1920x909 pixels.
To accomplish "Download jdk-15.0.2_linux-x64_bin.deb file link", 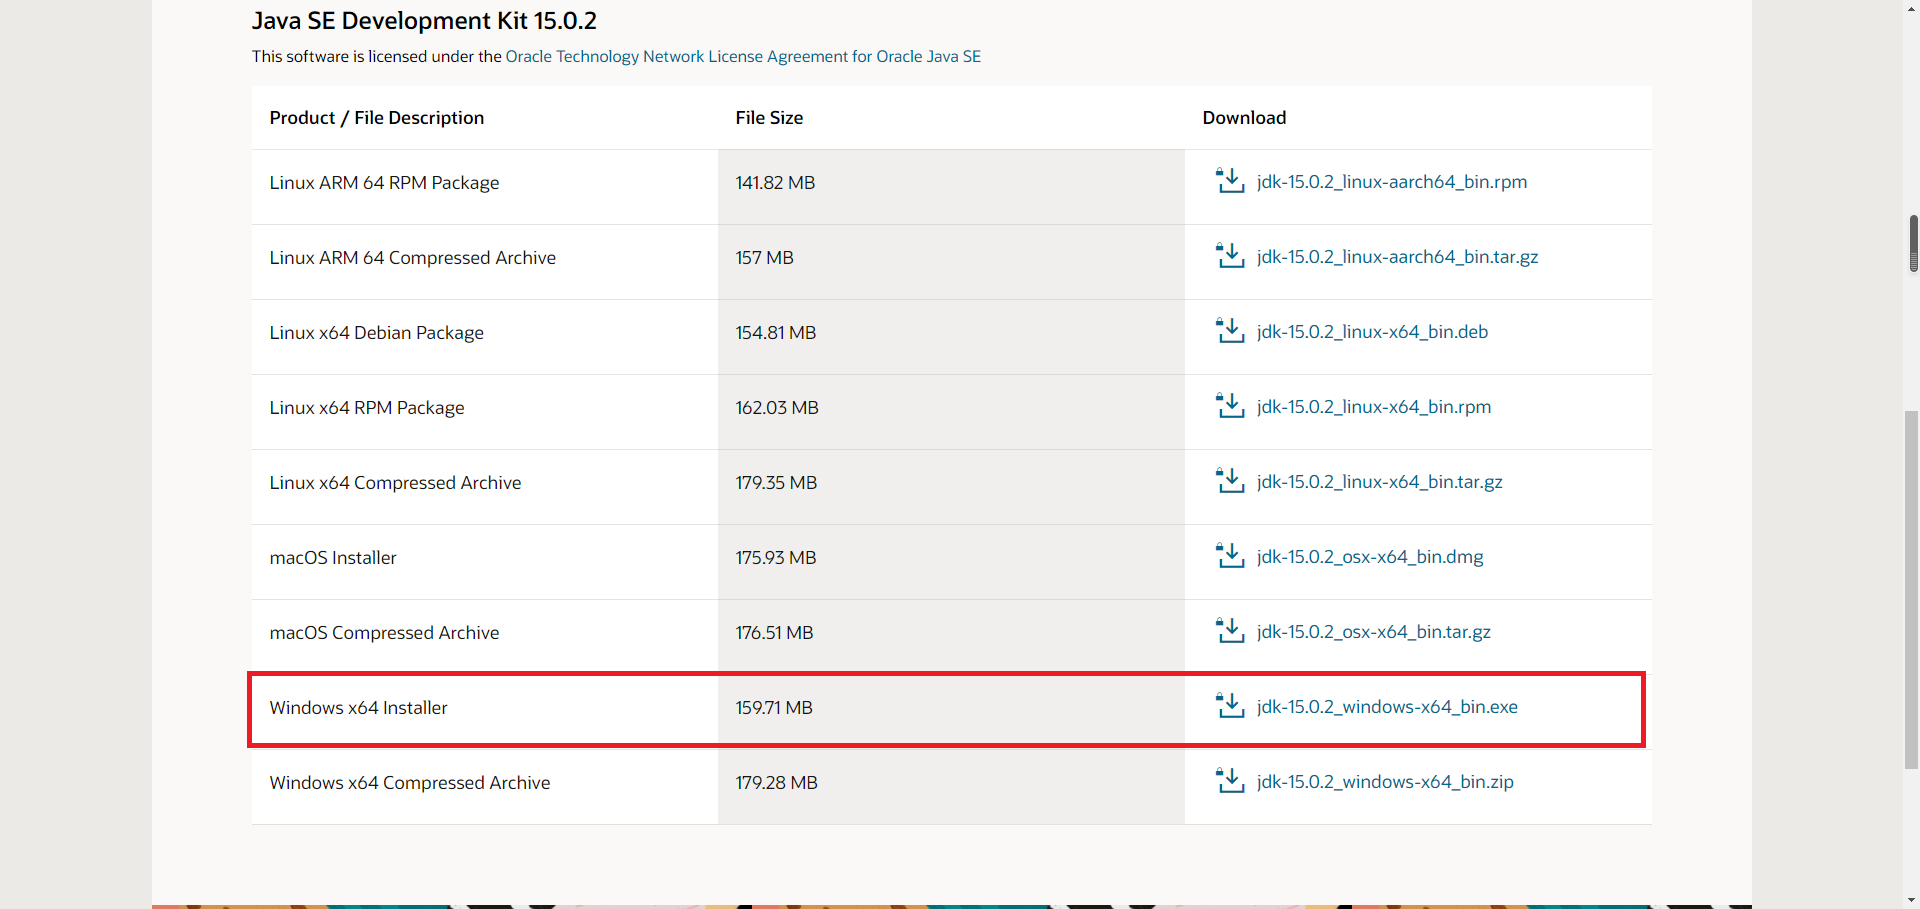I will 1372,332.
